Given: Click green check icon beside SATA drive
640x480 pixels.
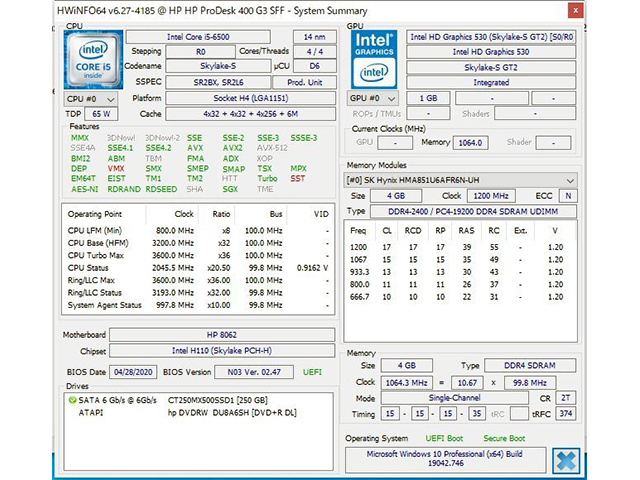Looking at the screenshot, I should pyautogui.click(x=72, y=400).
